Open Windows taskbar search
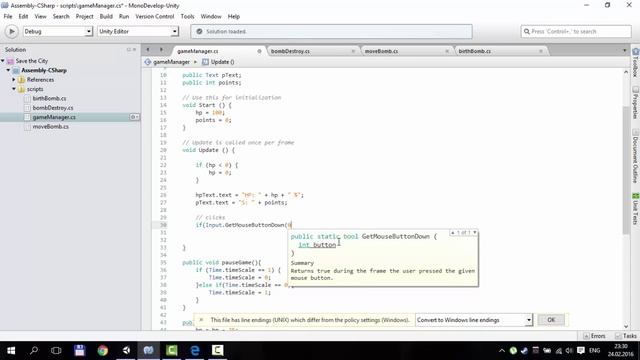 pos(34,350)
